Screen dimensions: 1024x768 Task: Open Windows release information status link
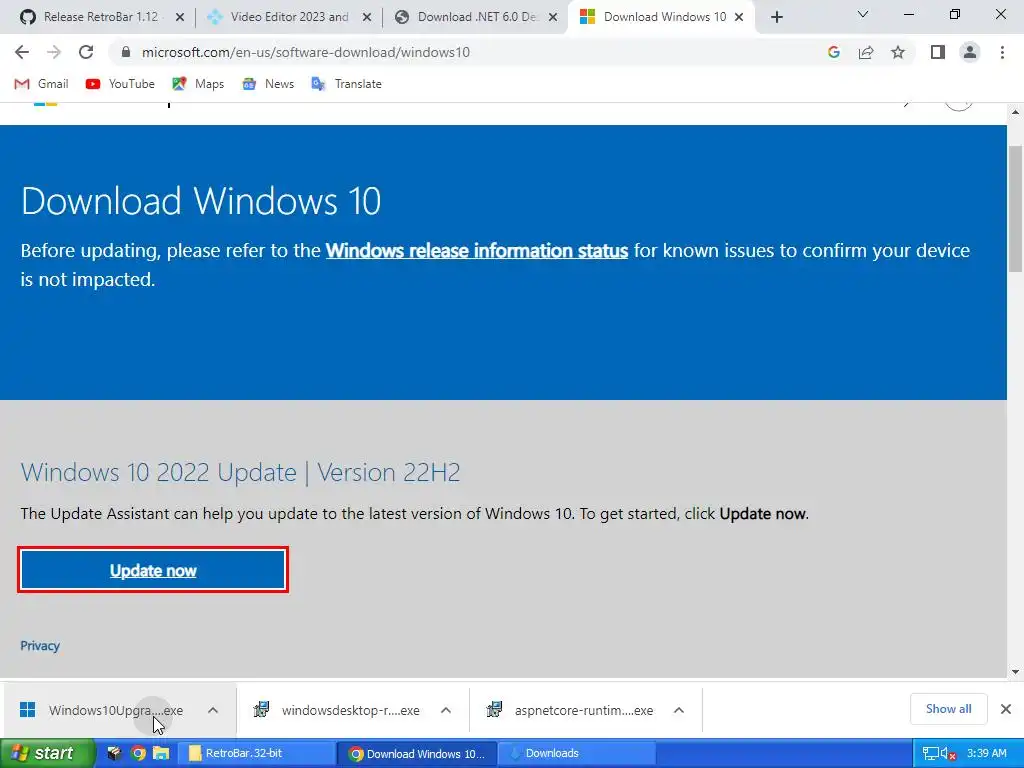pos(477,251)
